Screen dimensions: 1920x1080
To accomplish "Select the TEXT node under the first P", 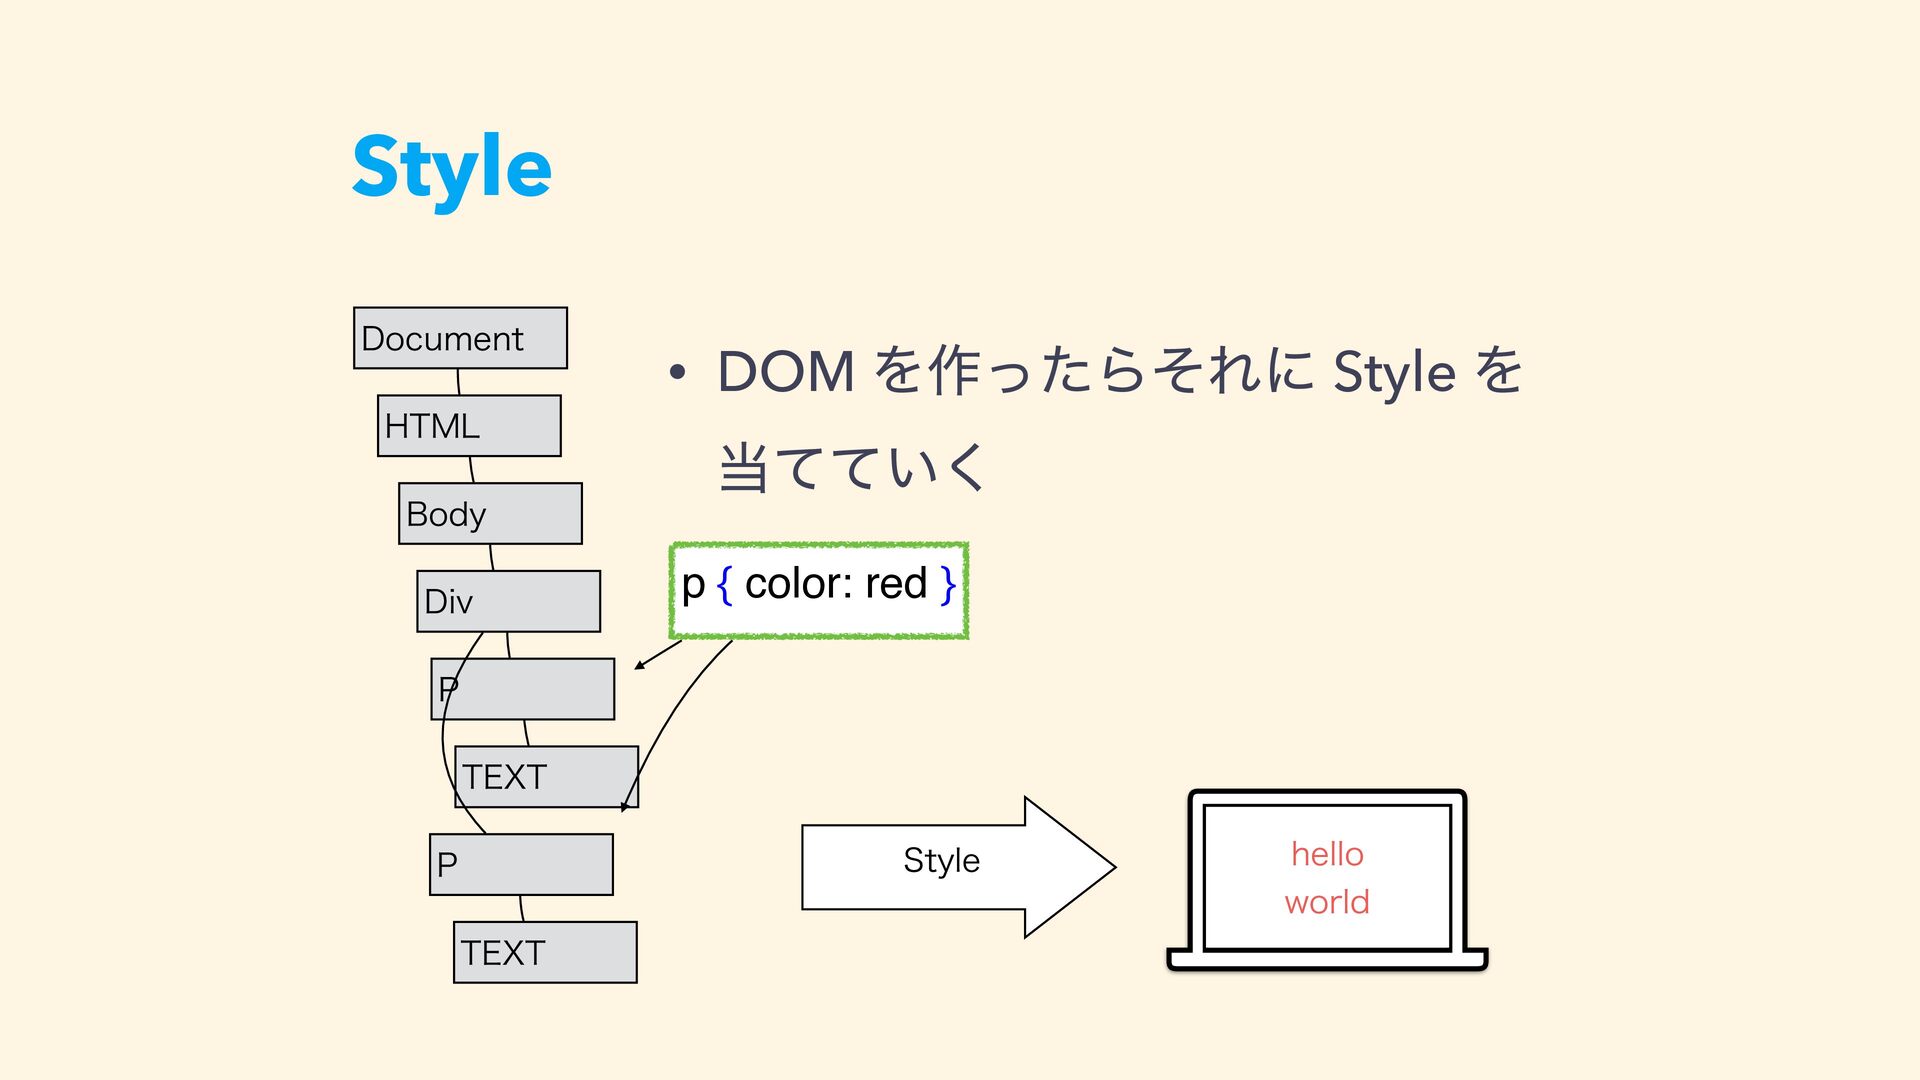I will (546, 777).
